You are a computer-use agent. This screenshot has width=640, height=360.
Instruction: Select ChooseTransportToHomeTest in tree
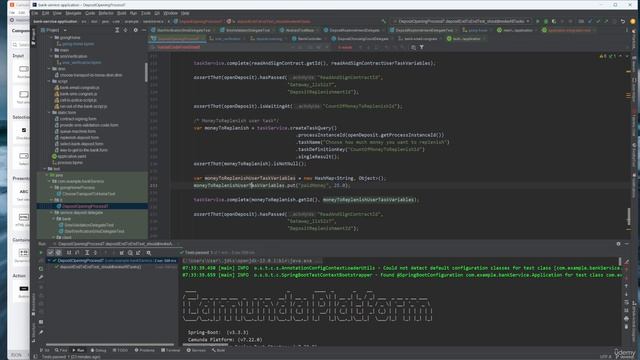(x=87, y=194)
